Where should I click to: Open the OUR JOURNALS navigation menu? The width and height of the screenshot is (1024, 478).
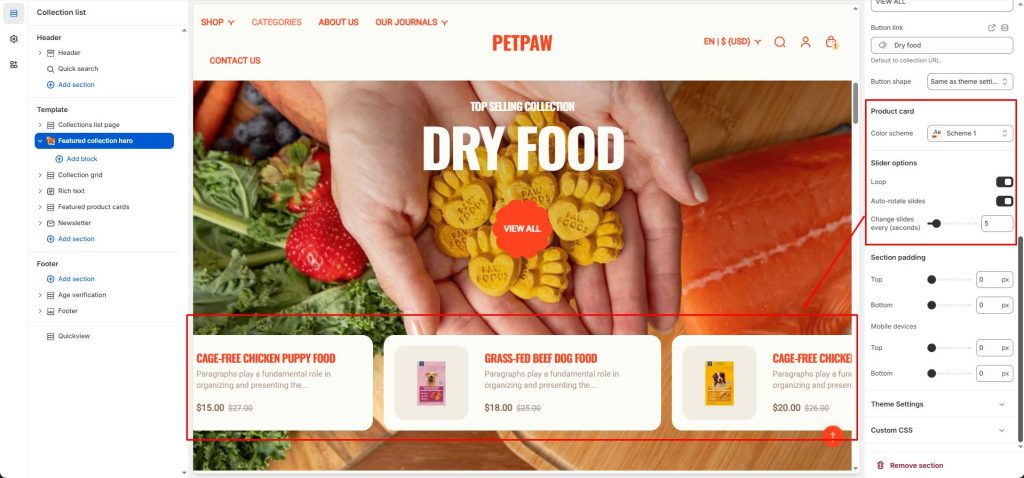(411, 22)
